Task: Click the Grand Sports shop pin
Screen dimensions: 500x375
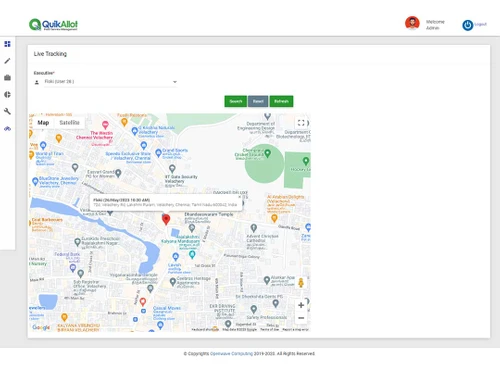Action: coord(159,153)
